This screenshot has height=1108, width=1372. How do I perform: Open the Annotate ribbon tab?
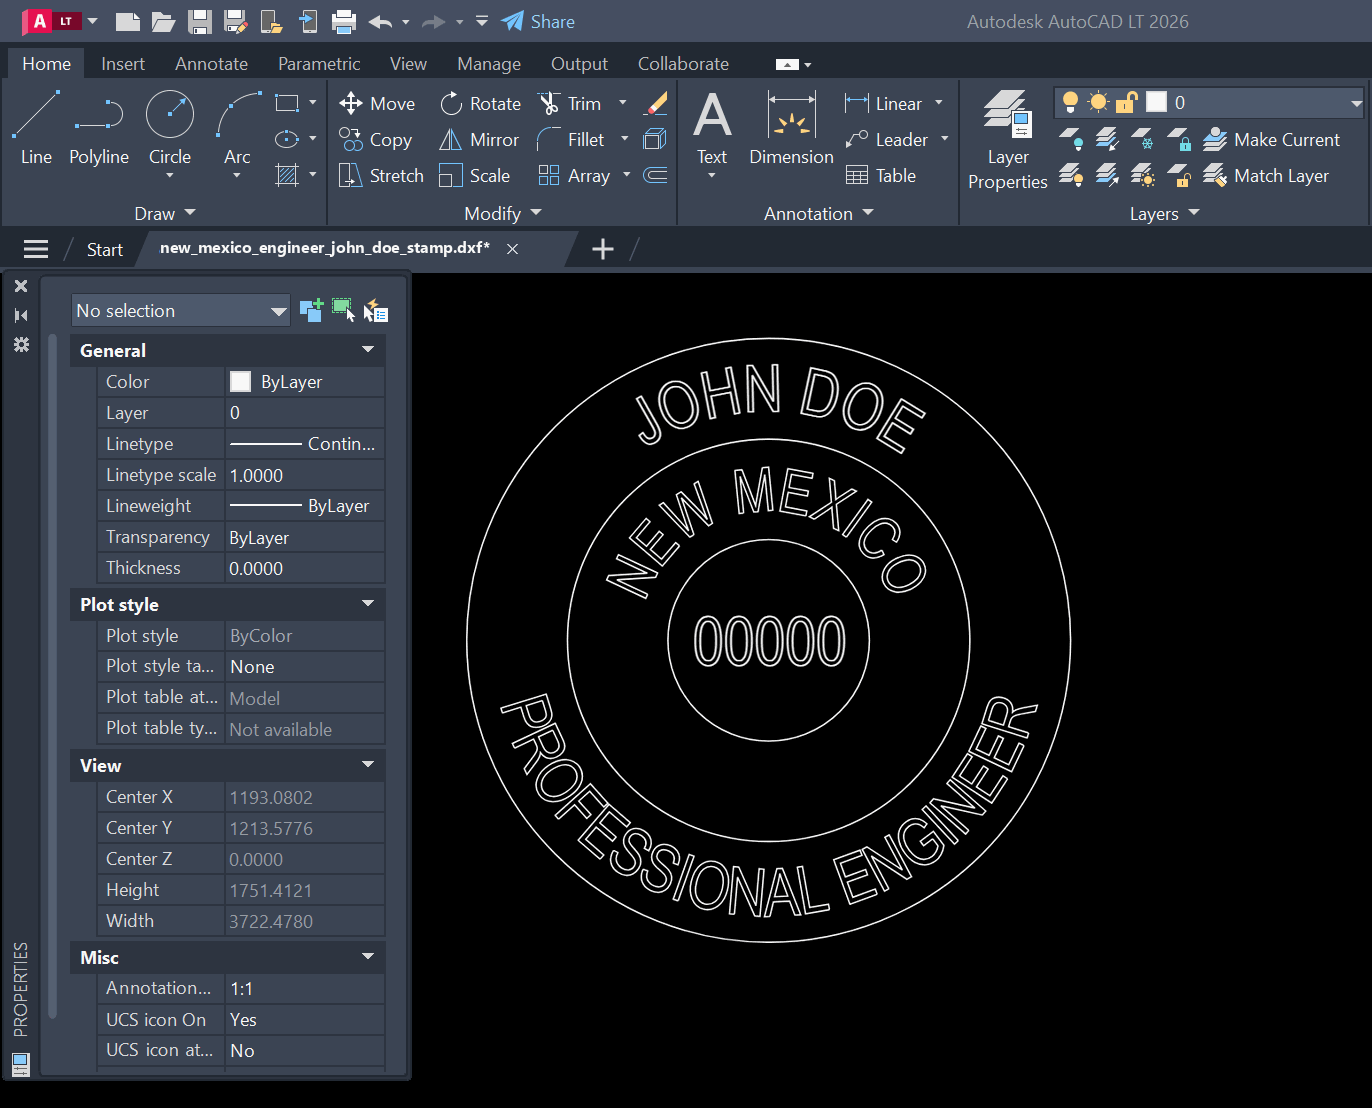click(x=211, y=63)
